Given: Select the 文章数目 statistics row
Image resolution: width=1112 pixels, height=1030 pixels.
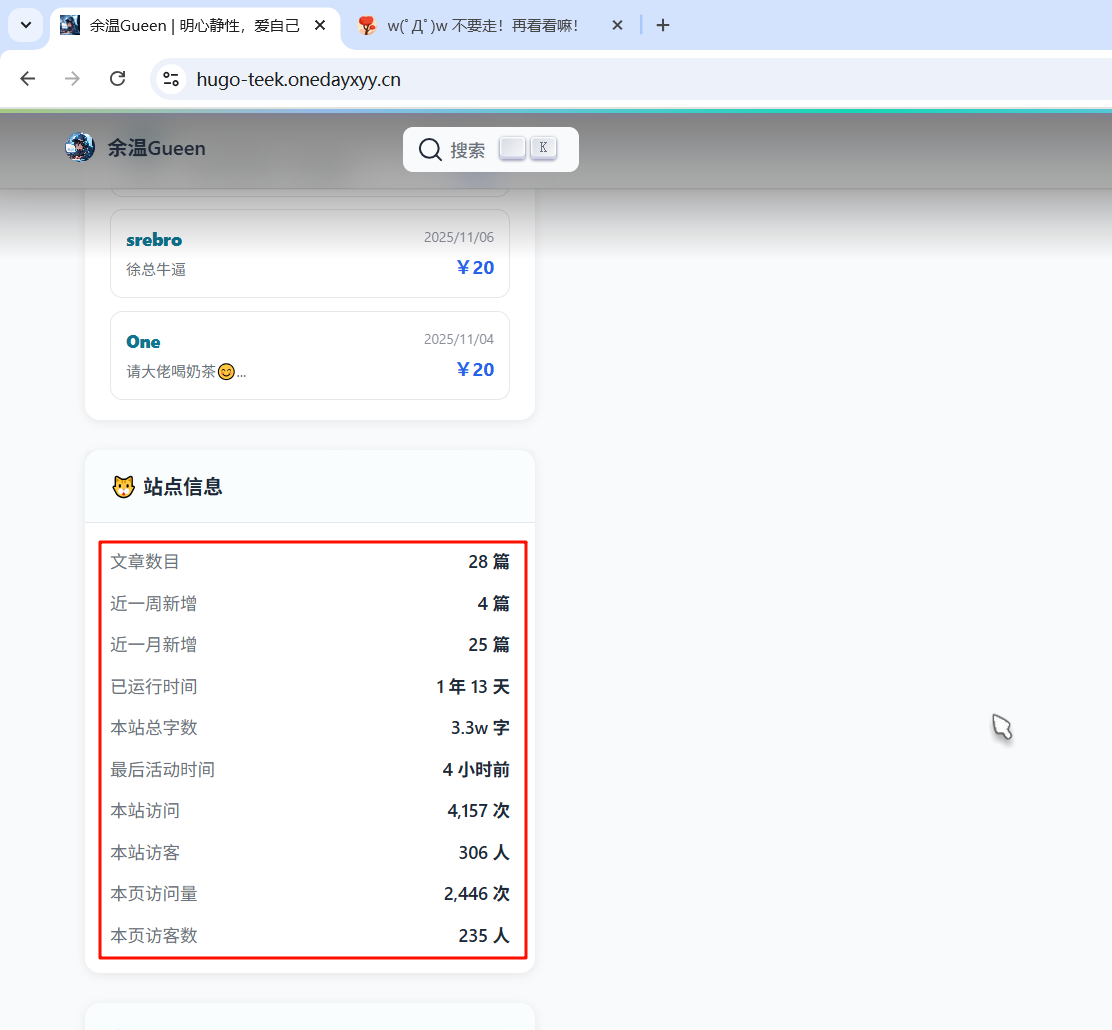Looking at the screenshot, I should (x=310, y=562).
